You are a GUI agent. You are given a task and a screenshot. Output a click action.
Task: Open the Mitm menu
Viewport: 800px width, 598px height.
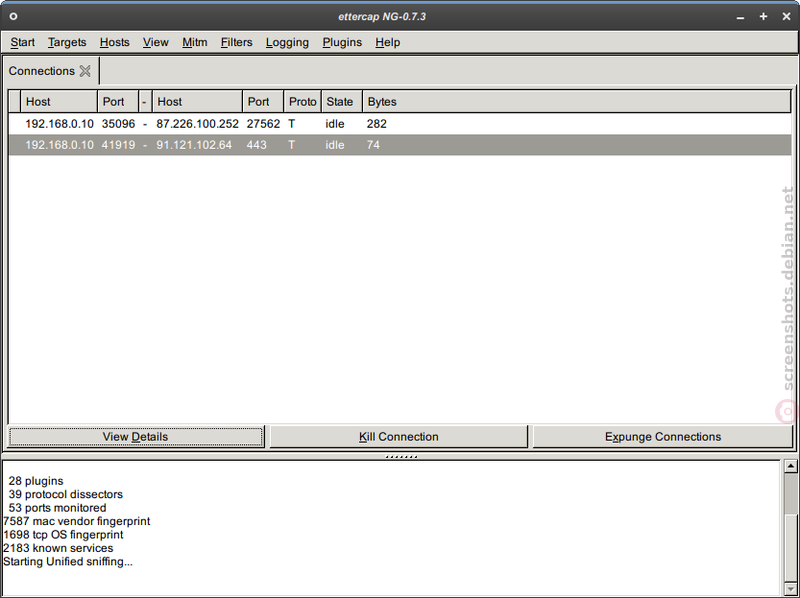point(195,42)
